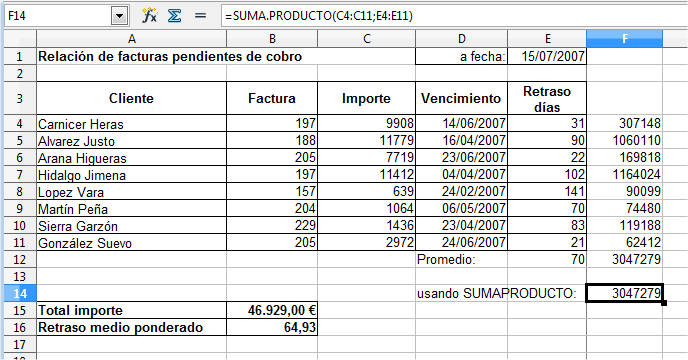Open the Function Wizard icon

[149, 16]
